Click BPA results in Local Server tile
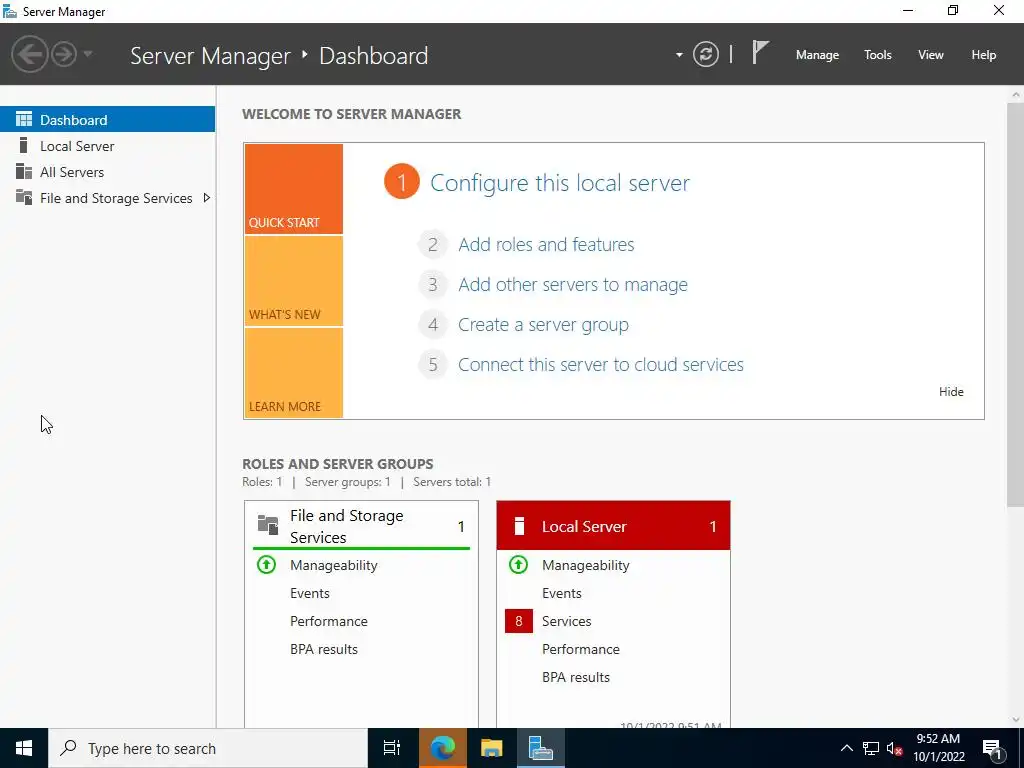The width and height of the screenshot is (1024, 768). pos(576,677)
